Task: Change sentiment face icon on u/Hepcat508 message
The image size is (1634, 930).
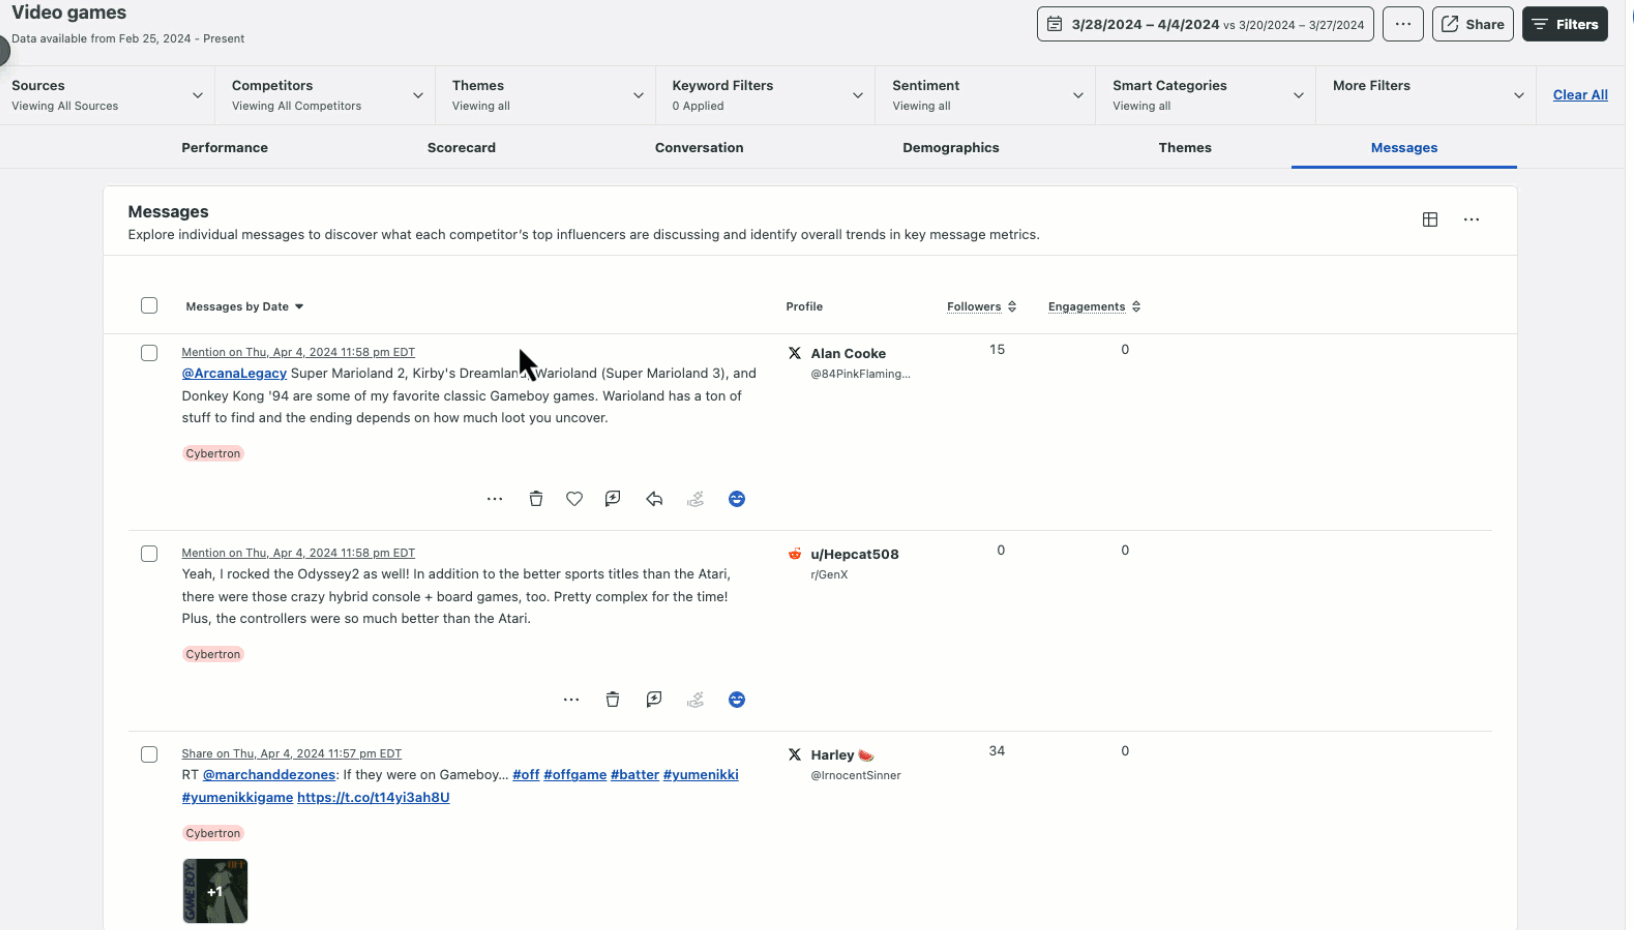Action: click(x=737, y=700)
